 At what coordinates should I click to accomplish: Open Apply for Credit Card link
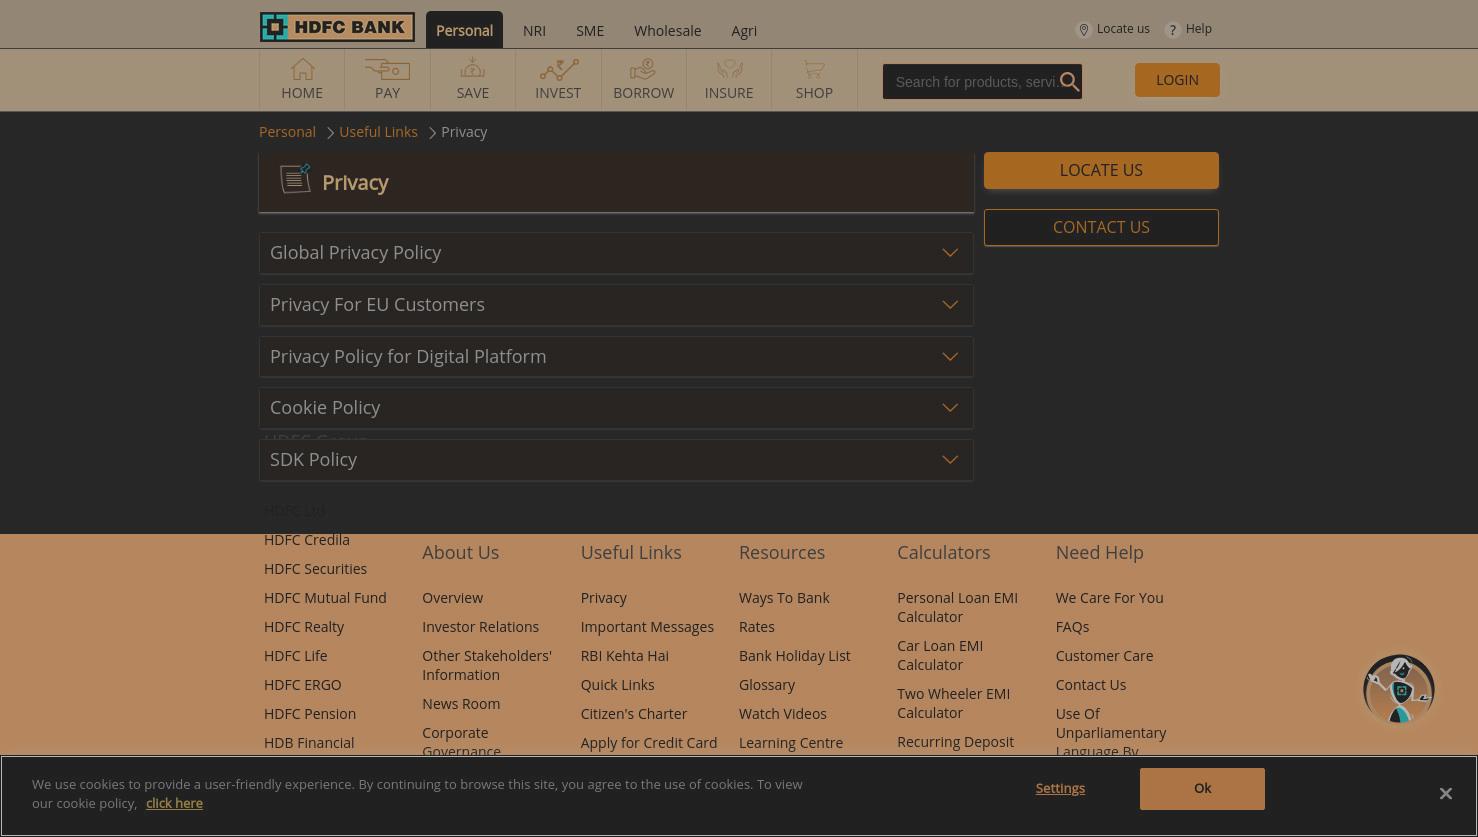tap(648, 743)
